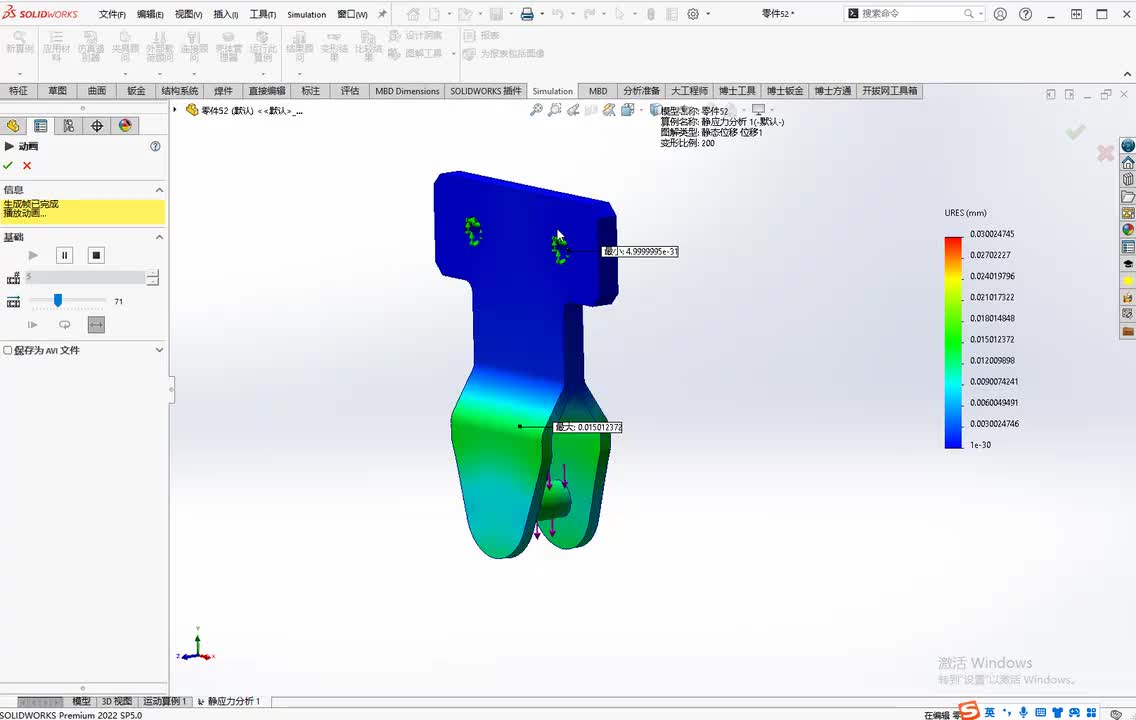The height and width of the screenshot is (720, 1136).
Task: Switch to the 草图 tab
Action: [57, 91]
